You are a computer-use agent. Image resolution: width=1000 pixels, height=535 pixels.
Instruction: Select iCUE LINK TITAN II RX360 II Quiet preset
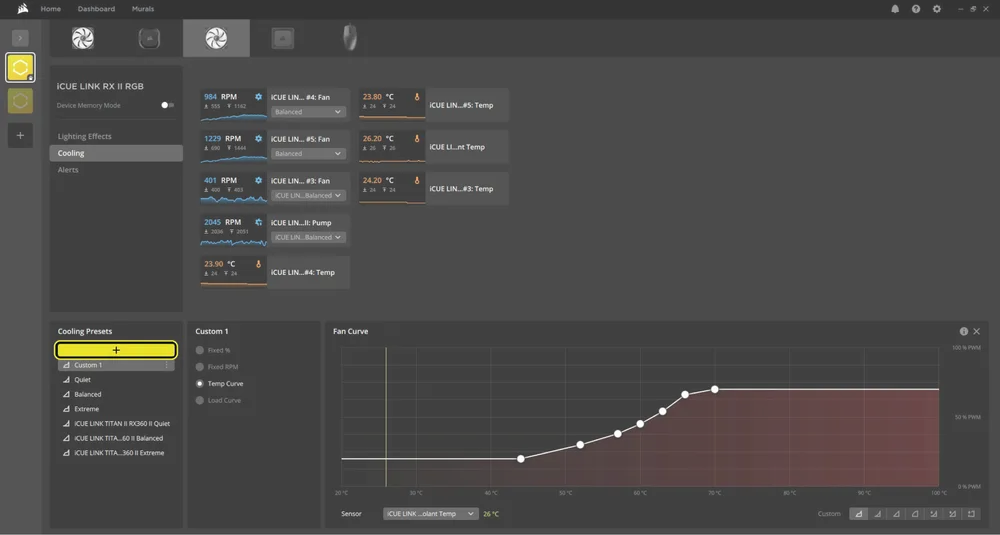click(116, 423)
